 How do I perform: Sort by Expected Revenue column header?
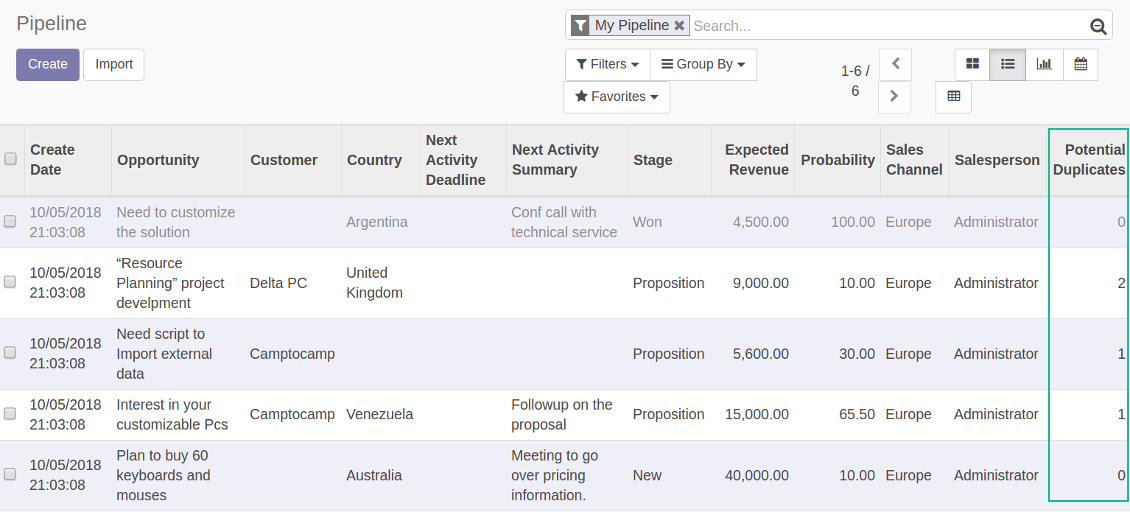pos(756,160)
